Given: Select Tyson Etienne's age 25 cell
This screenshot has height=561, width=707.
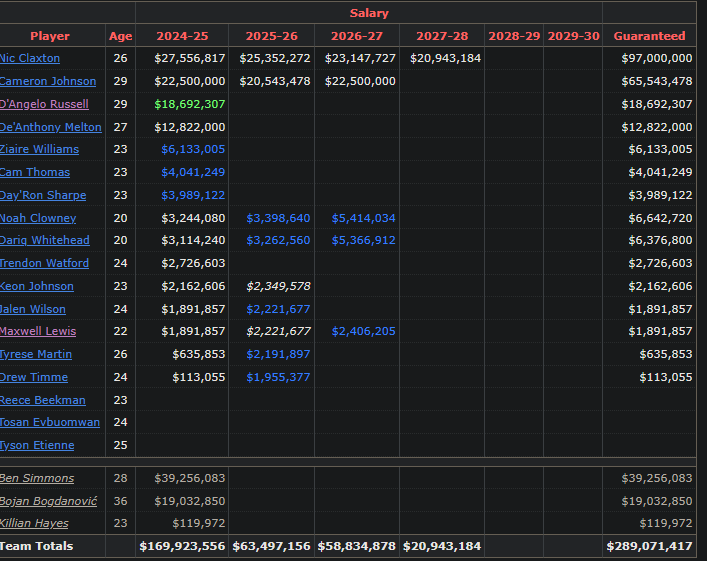Looking at the screenshot, I should (x=120, y=446).
